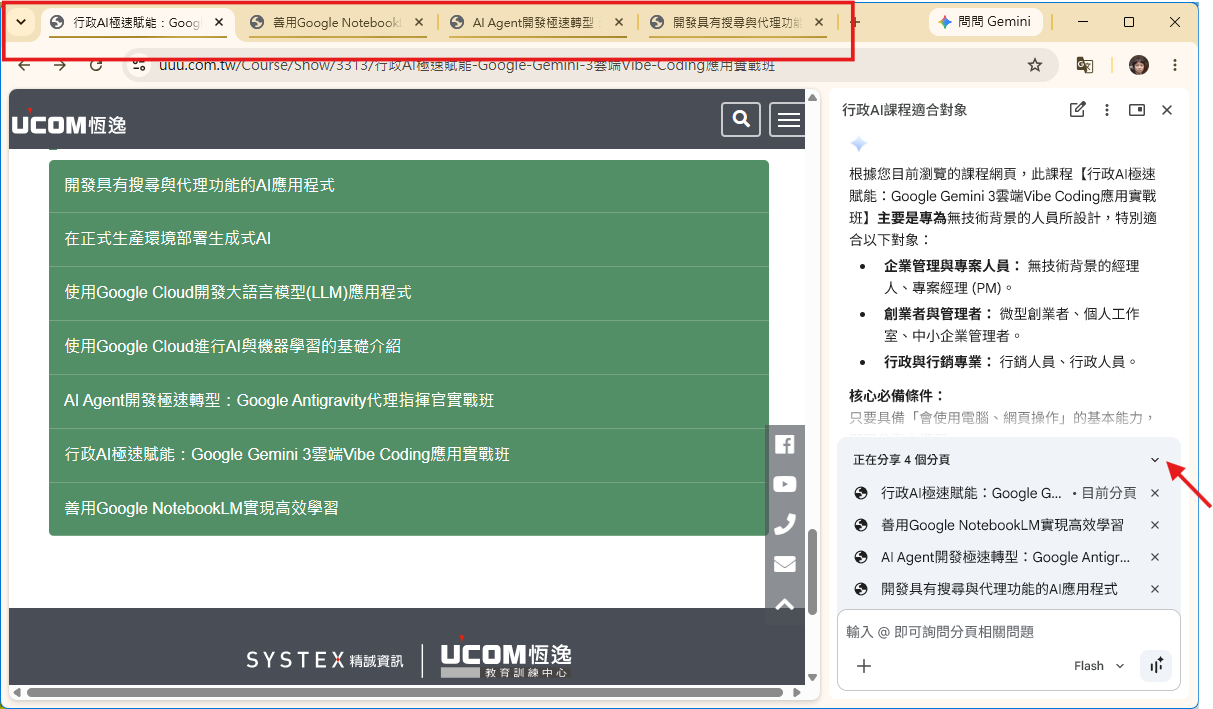Open the Chrome profile avatar

click(1139, 65)
